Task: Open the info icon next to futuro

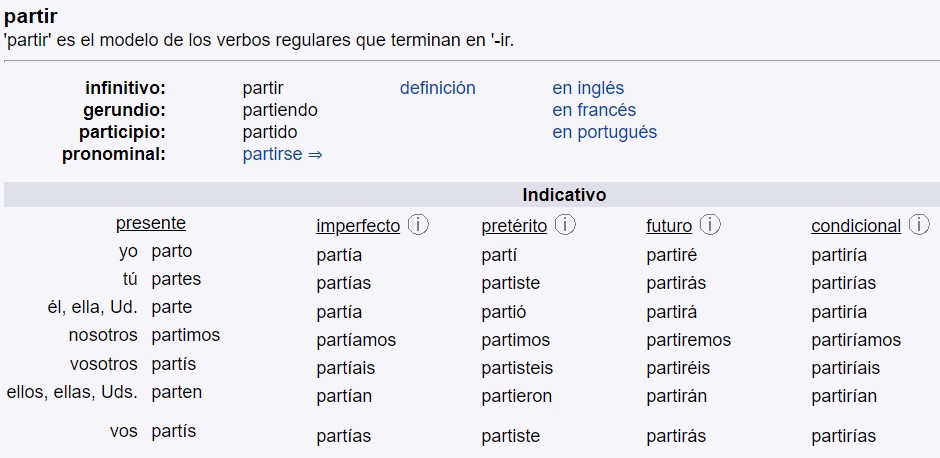Action: coord(710,225)
